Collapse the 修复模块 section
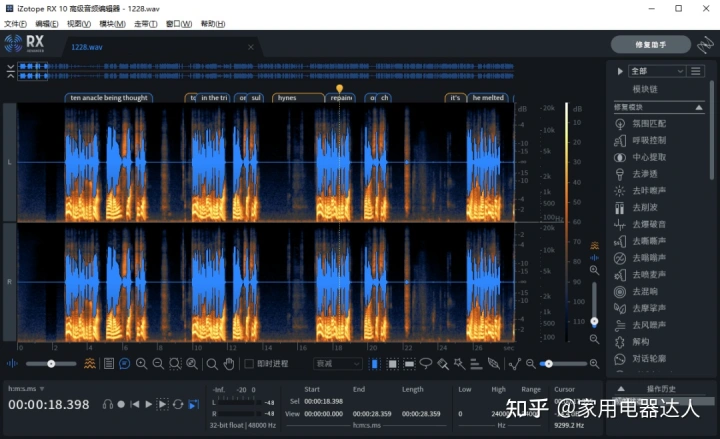 699,107
